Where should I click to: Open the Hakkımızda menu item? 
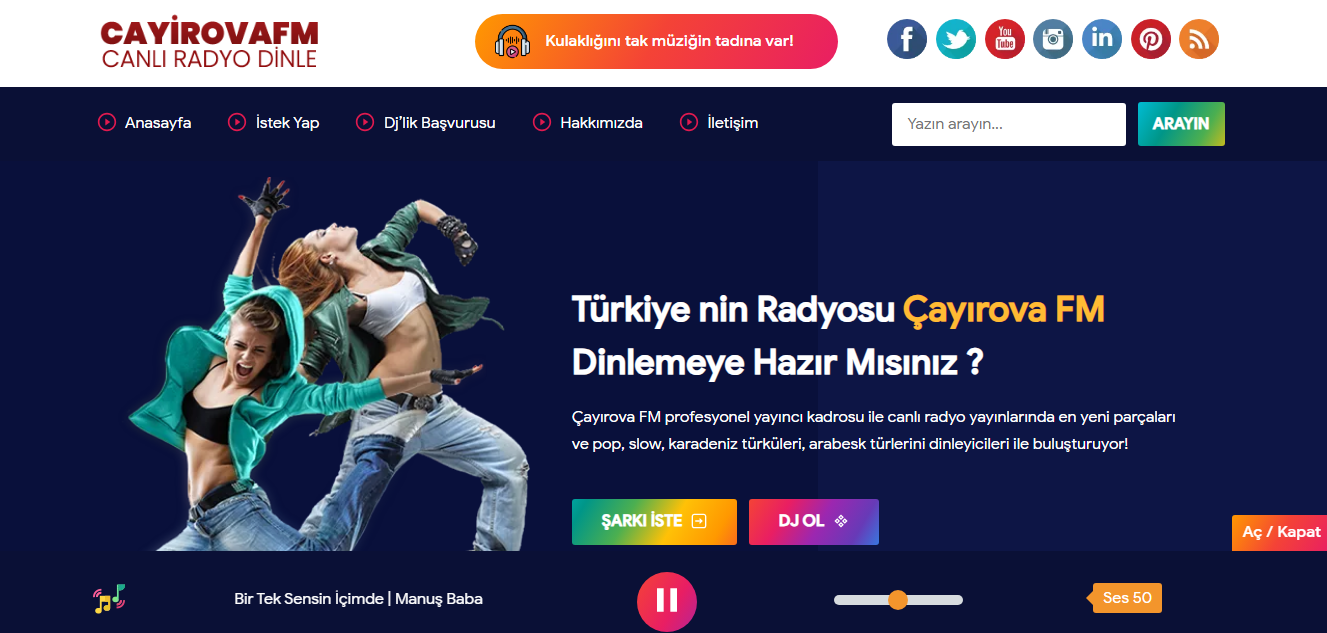pos(601,123)
